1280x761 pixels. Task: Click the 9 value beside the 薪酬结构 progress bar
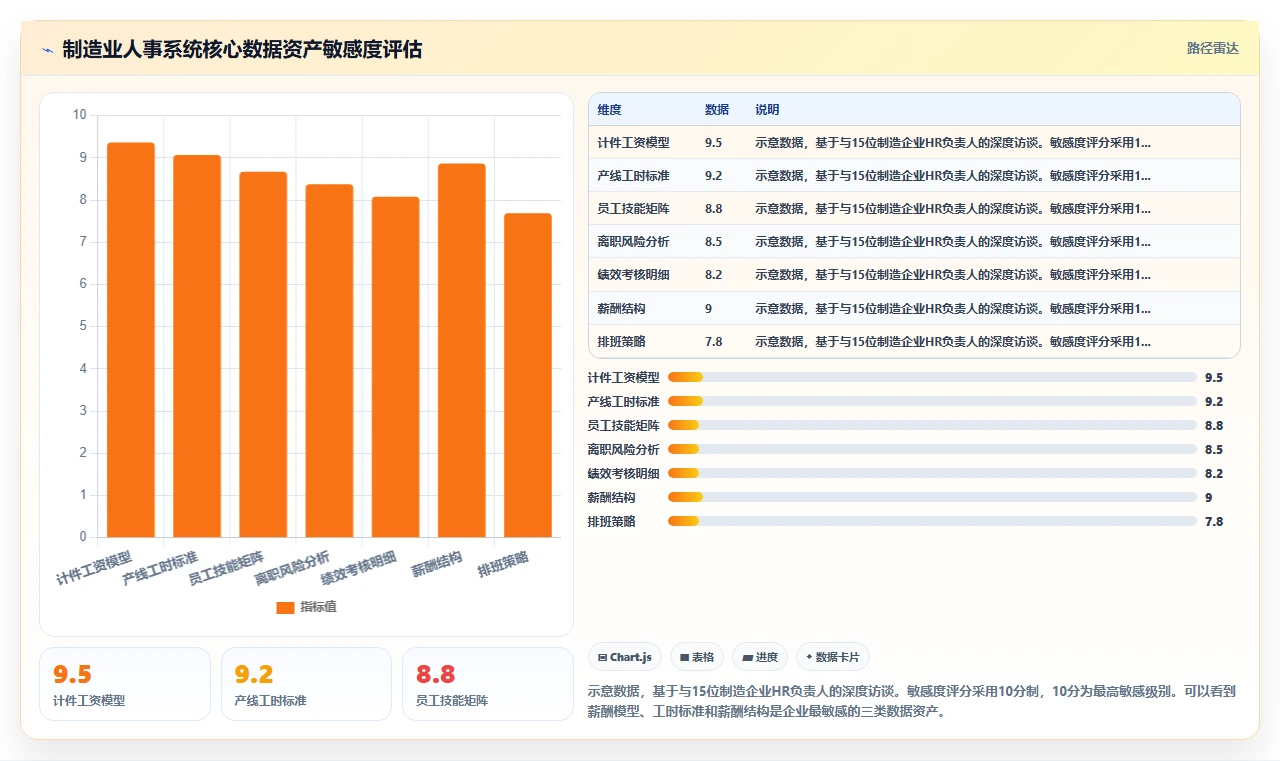[1209, 497]
